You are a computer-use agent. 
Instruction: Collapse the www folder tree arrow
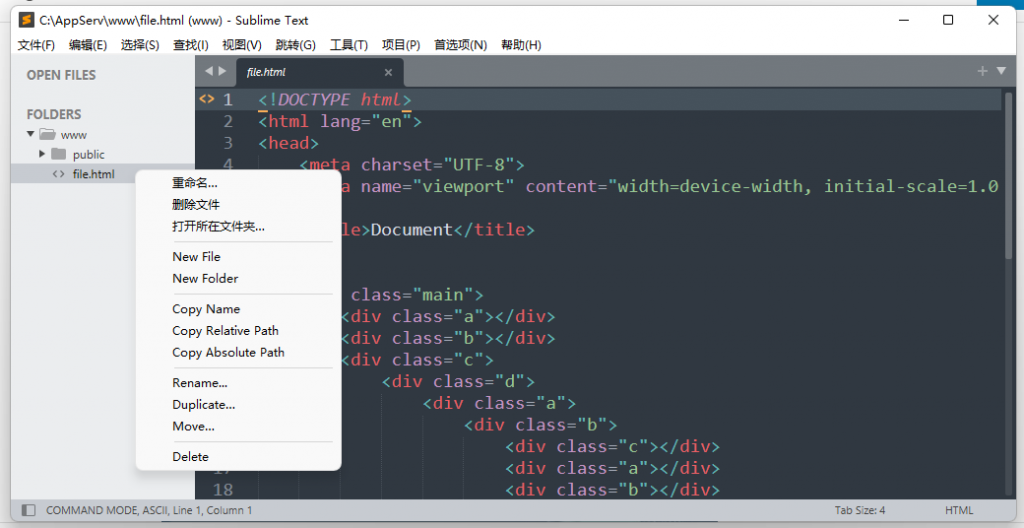30,134
